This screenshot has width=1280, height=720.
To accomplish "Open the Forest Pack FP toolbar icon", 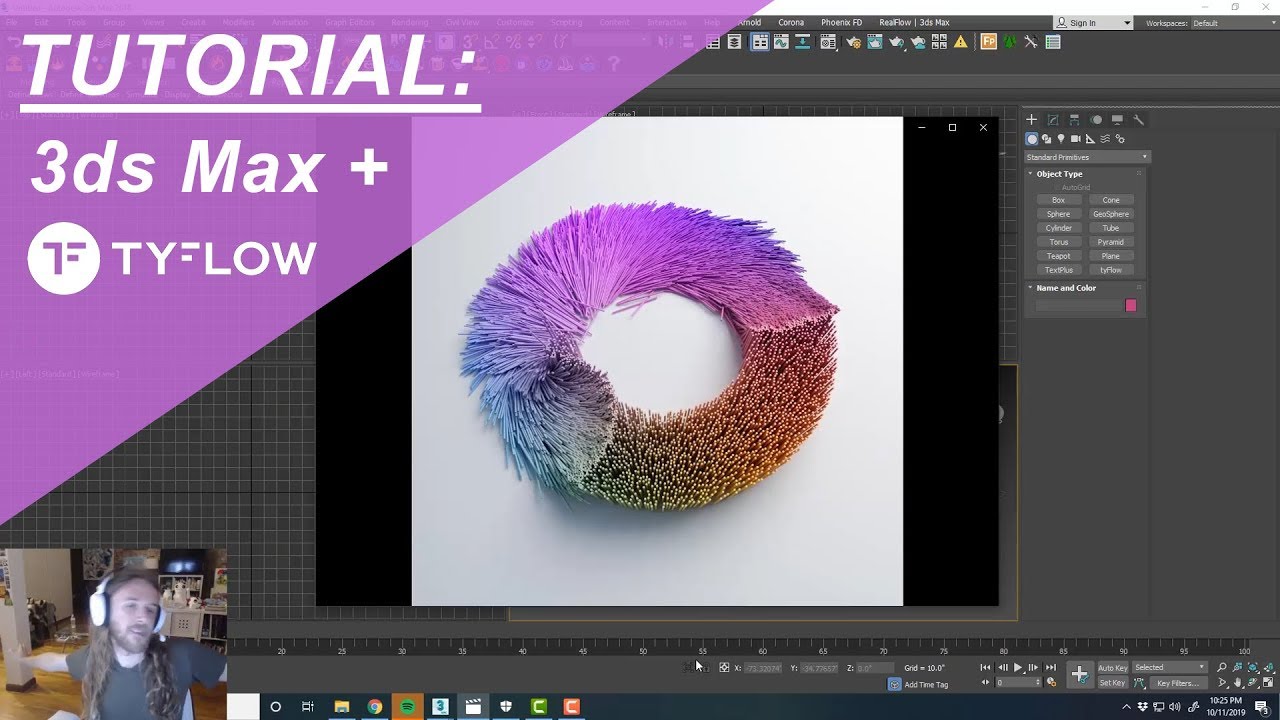I will (988, 42).
